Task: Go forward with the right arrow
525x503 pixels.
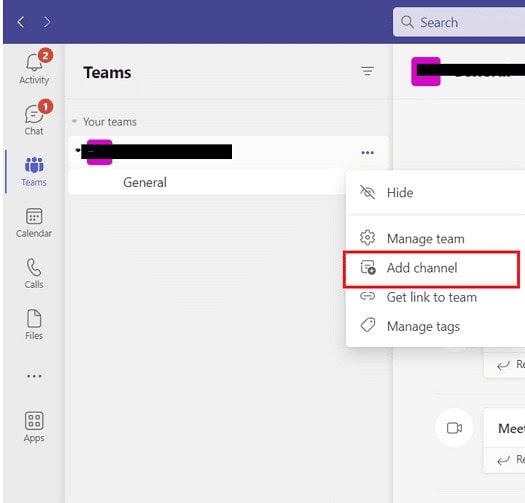Action: coord(47,22)
